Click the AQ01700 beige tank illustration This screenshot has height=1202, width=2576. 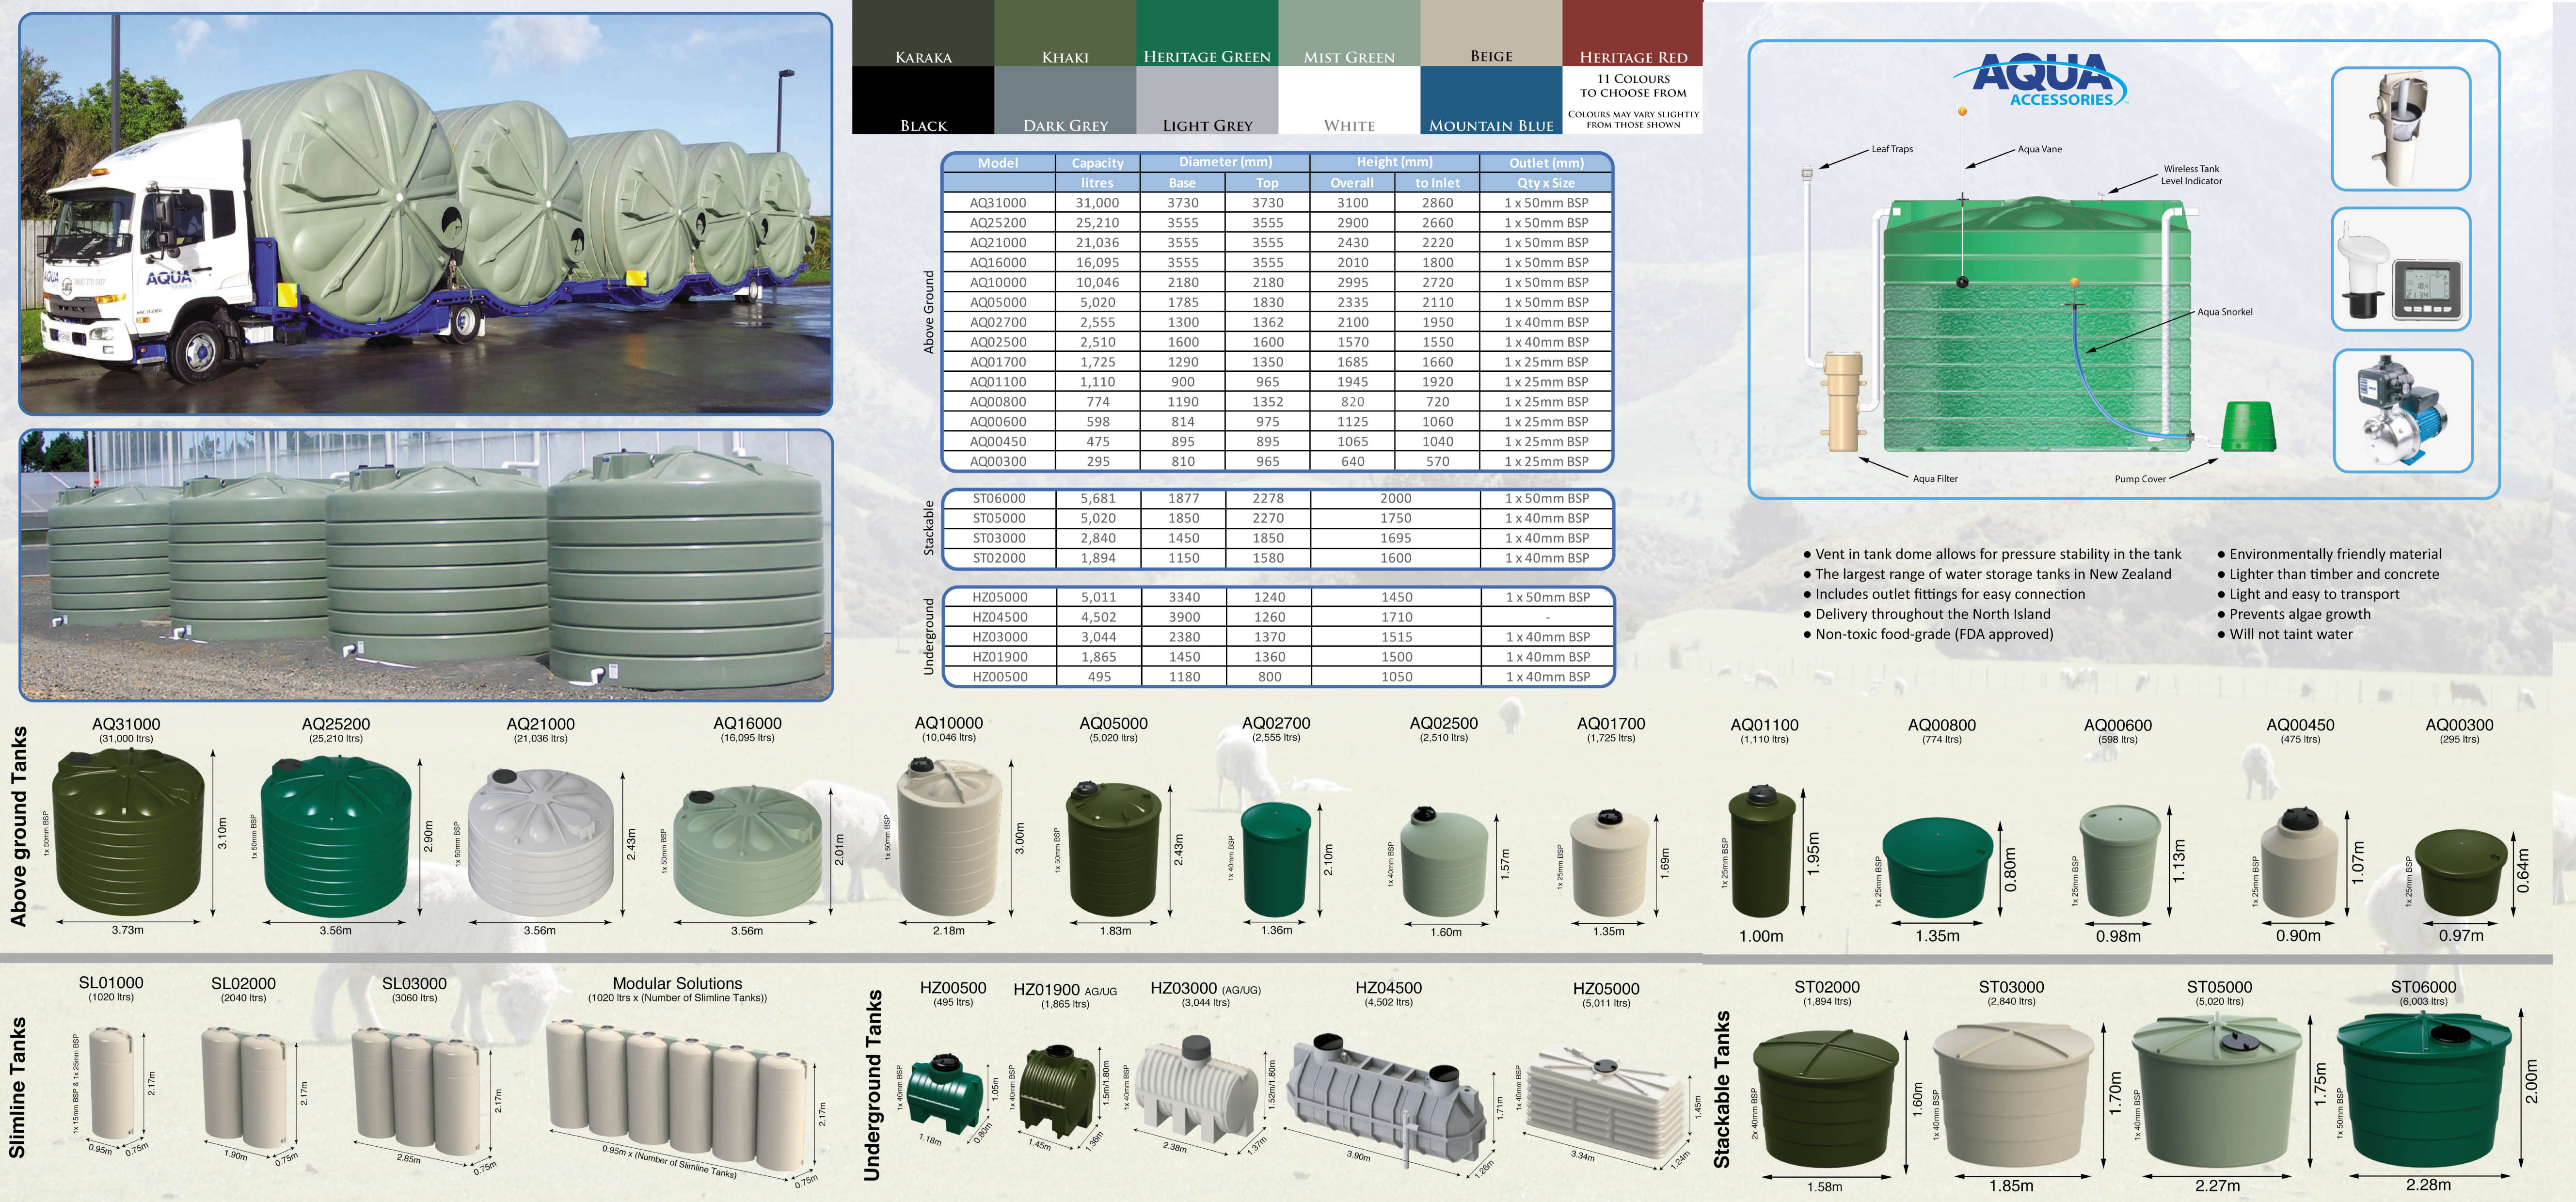[x=1610, y=862]
